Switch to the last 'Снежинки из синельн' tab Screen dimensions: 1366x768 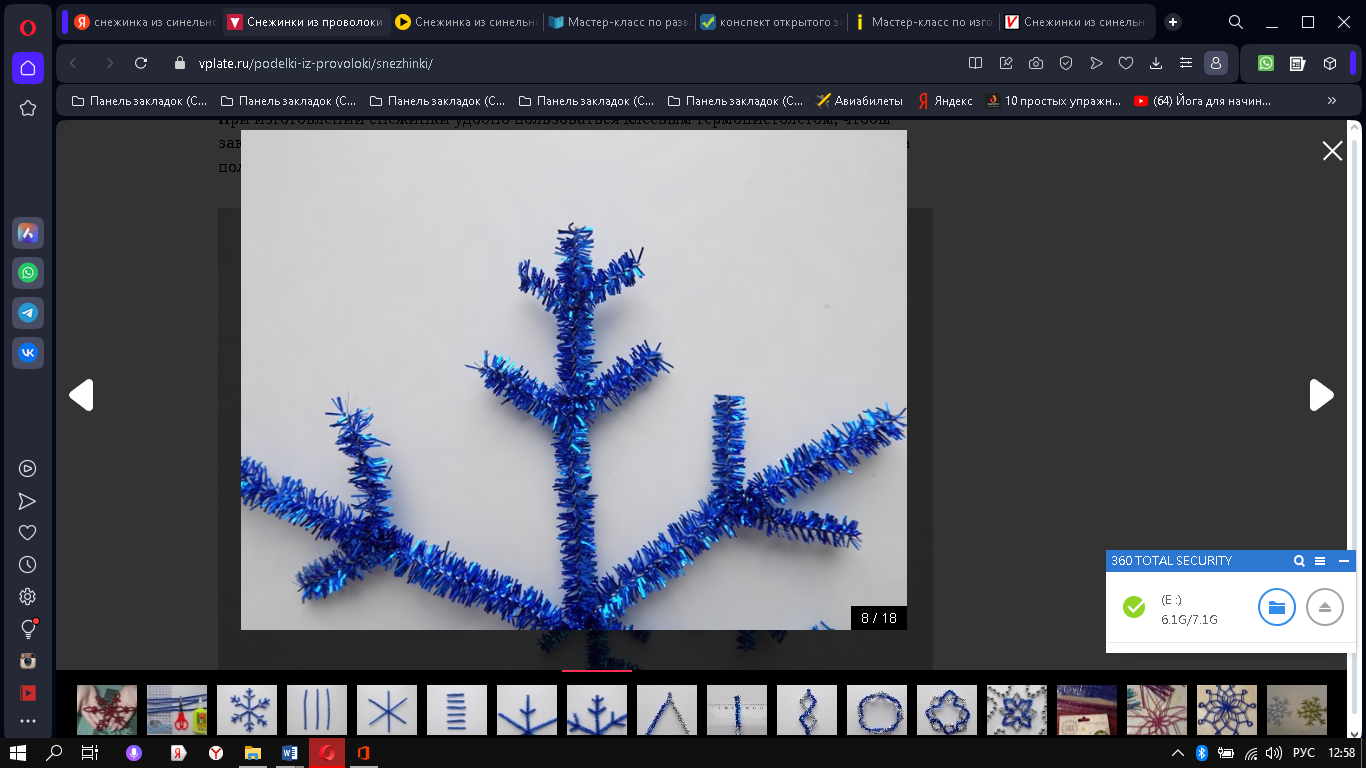(1075, 22)
